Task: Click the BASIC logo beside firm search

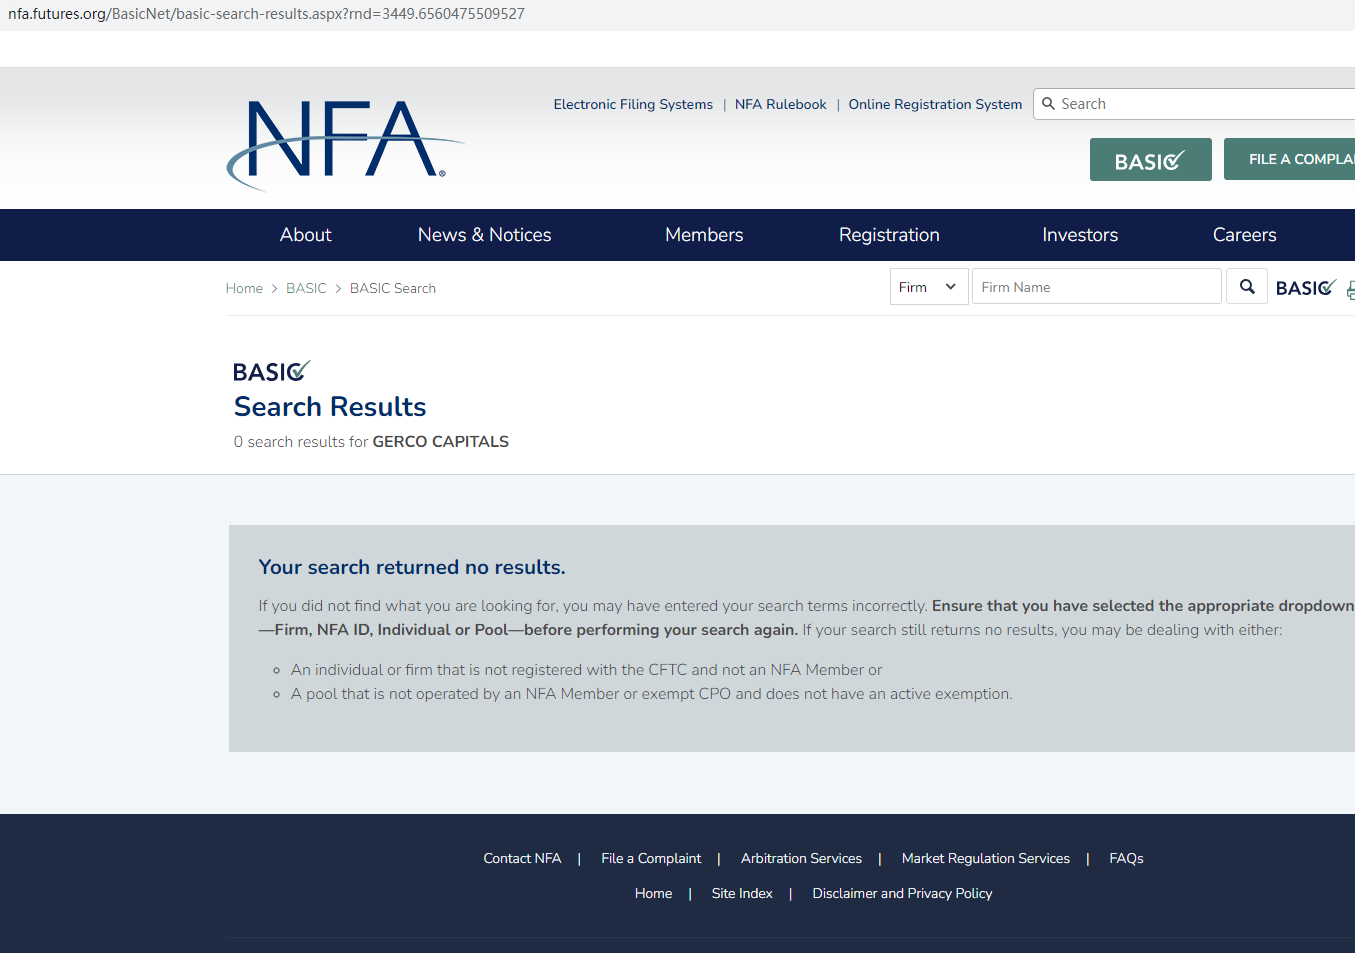Action: pyautogui.click(x=1306, y=288)
